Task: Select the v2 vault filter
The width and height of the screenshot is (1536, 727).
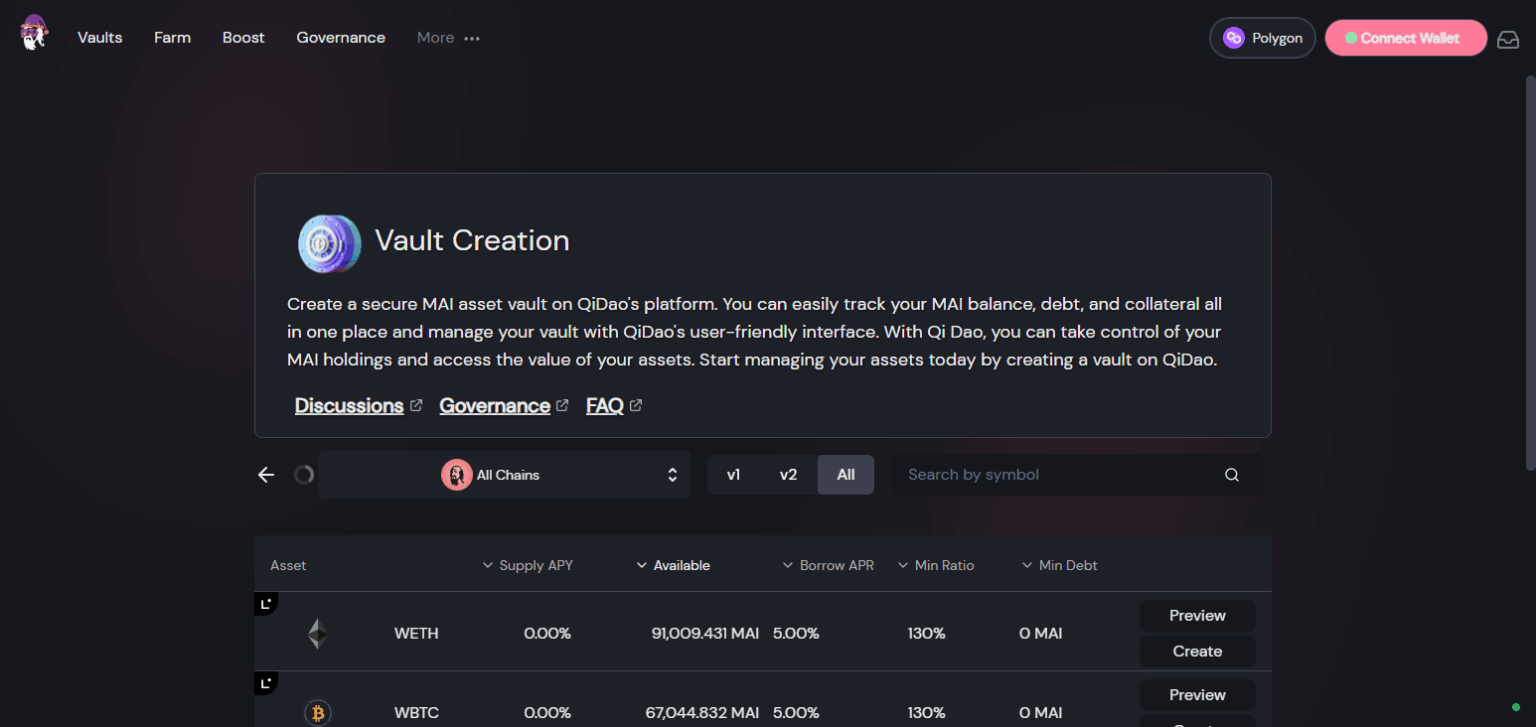Action: [788, 475]
